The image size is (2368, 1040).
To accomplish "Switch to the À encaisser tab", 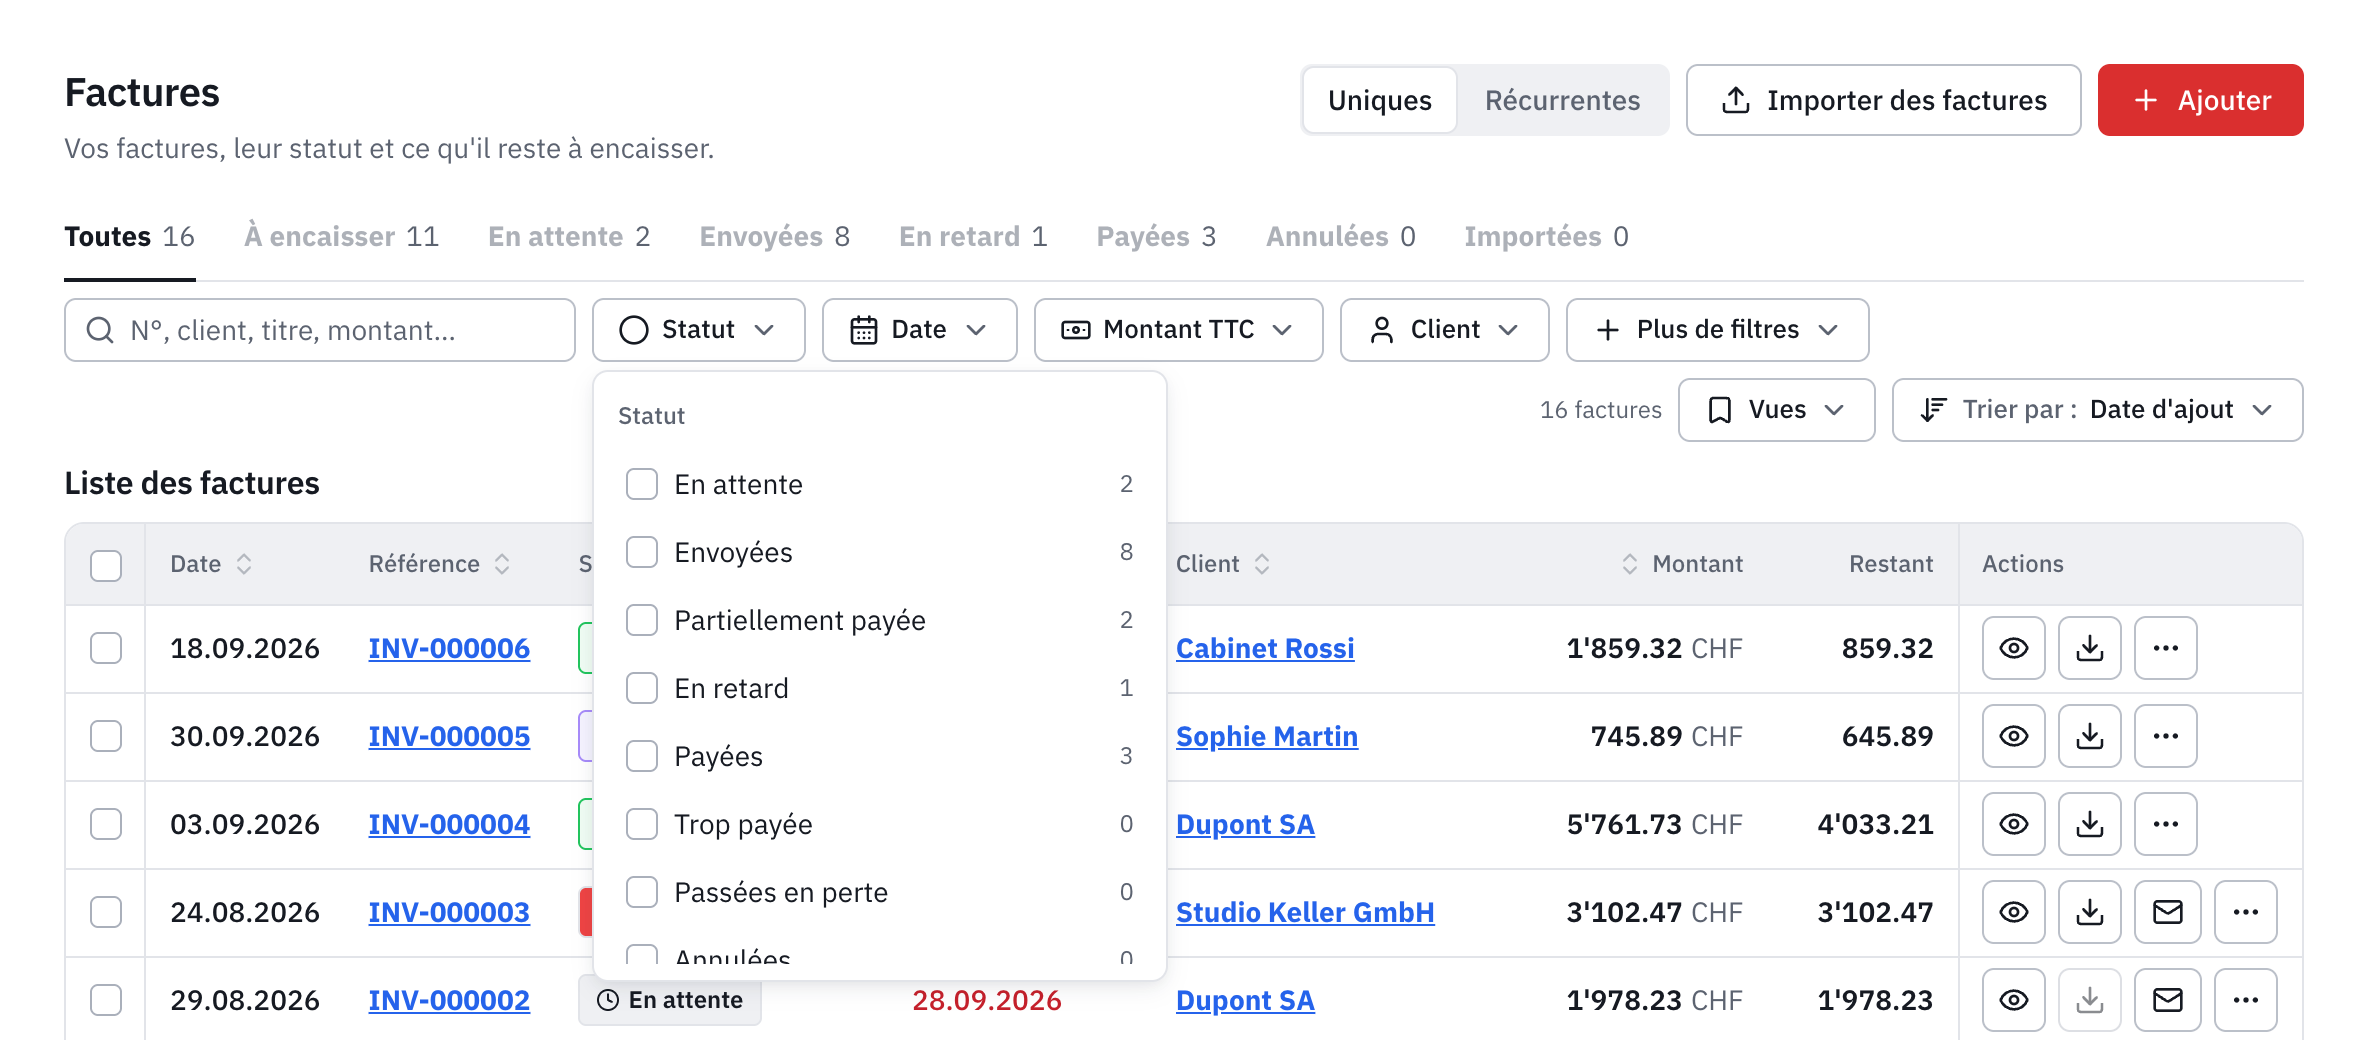I will [341, 237].
